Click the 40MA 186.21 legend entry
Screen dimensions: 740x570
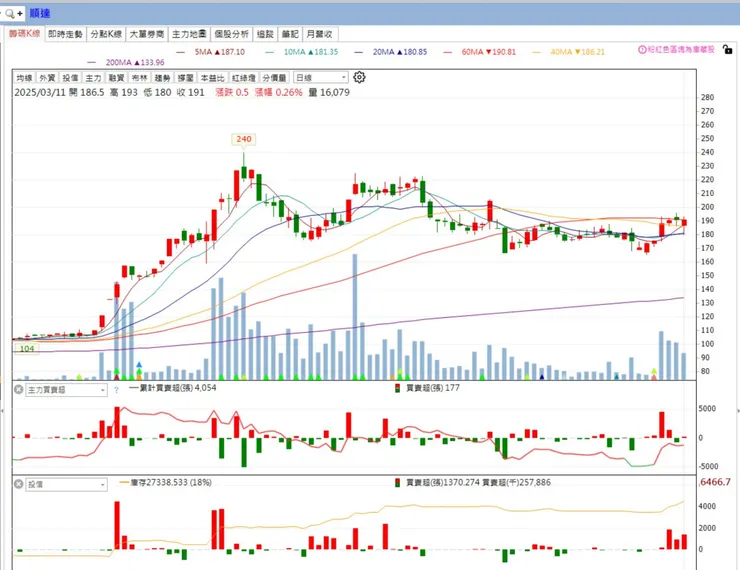pos(568,52)
